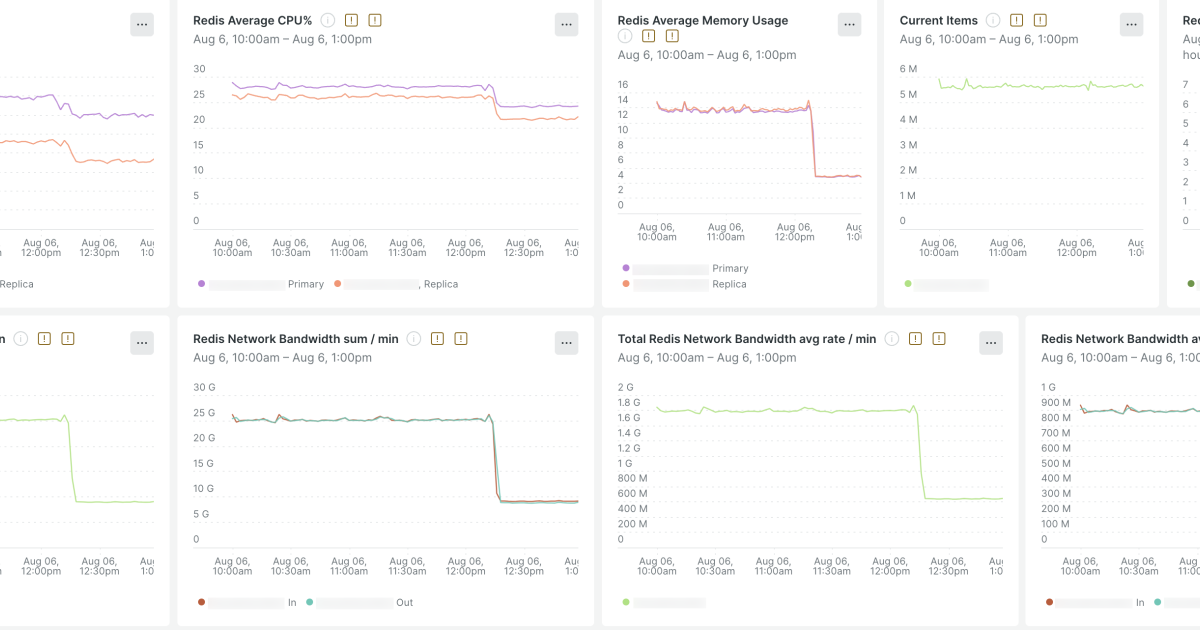Click second warning icon on Redis Average CPU%
1200x630 pixels.
coord(374,20)
